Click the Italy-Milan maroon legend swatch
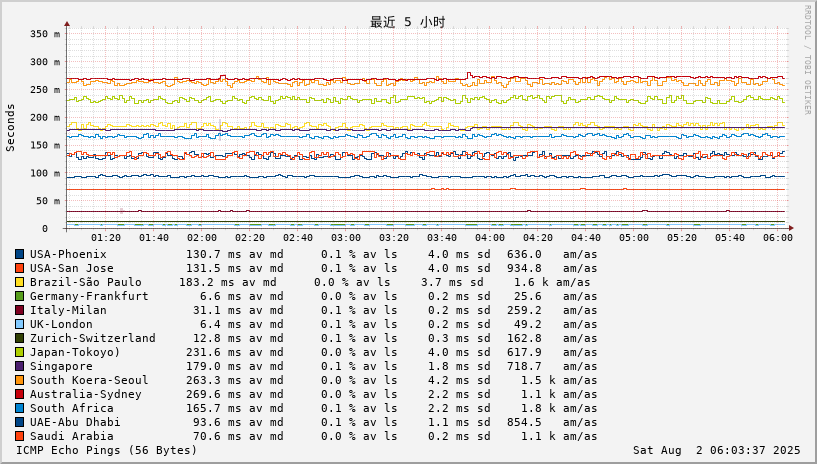 [19, 310]
